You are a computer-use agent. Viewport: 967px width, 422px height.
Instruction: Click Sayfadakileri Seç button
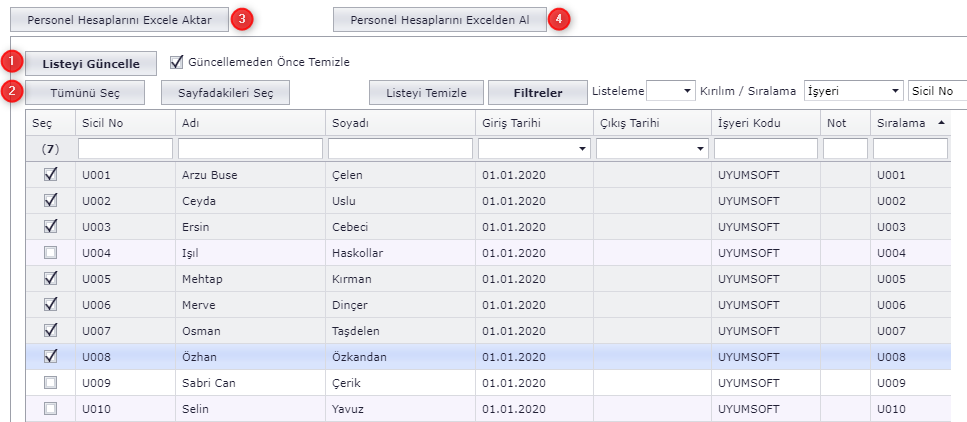point(225,92)
